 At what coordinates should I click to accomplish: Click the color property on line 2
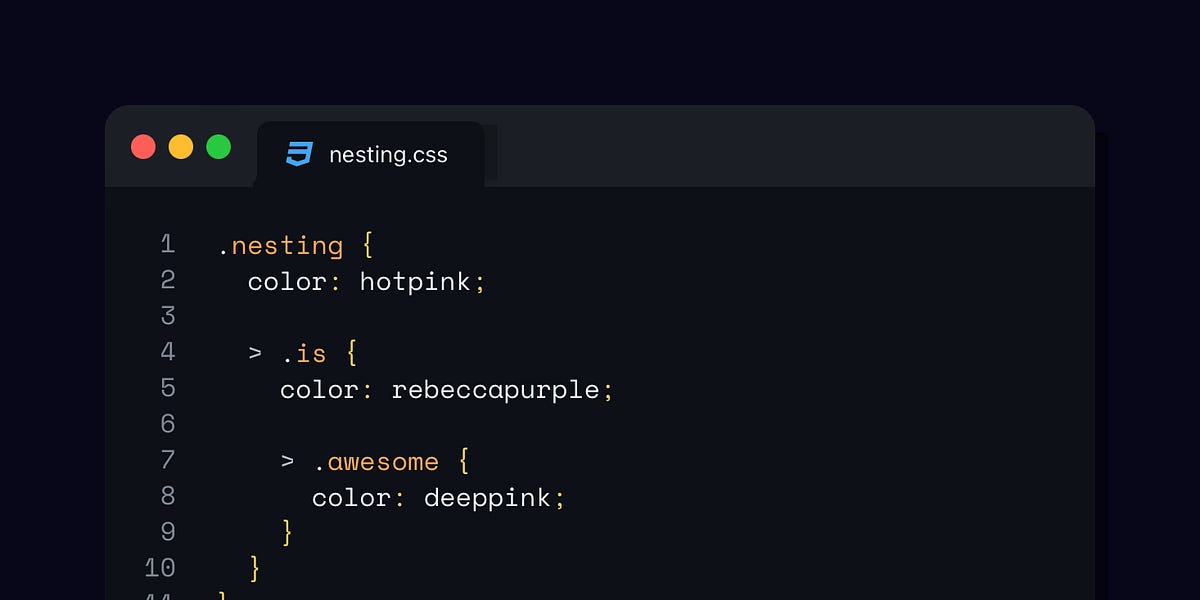(288, 281)
